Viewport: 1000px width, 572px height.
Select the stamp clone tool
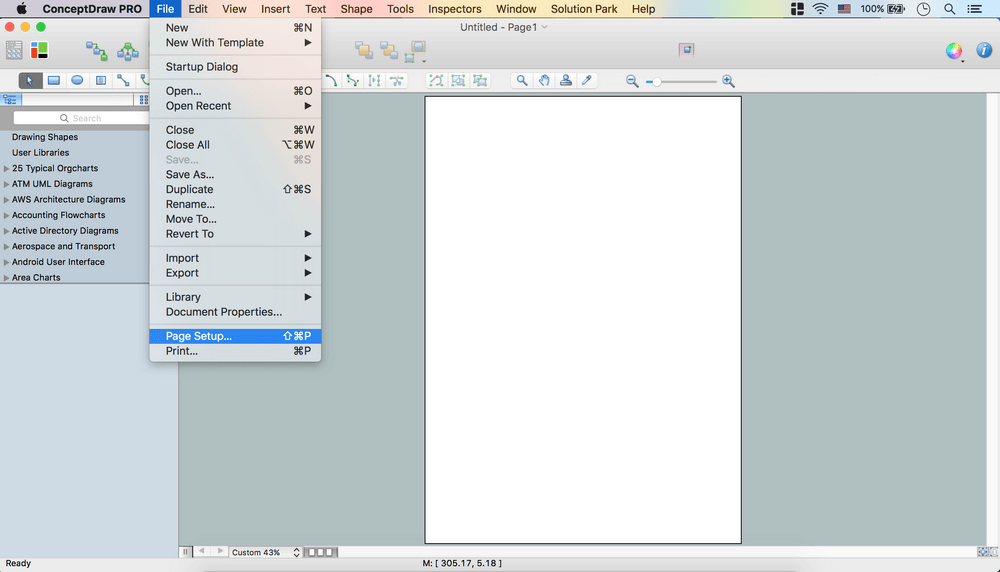pos(566,81)
